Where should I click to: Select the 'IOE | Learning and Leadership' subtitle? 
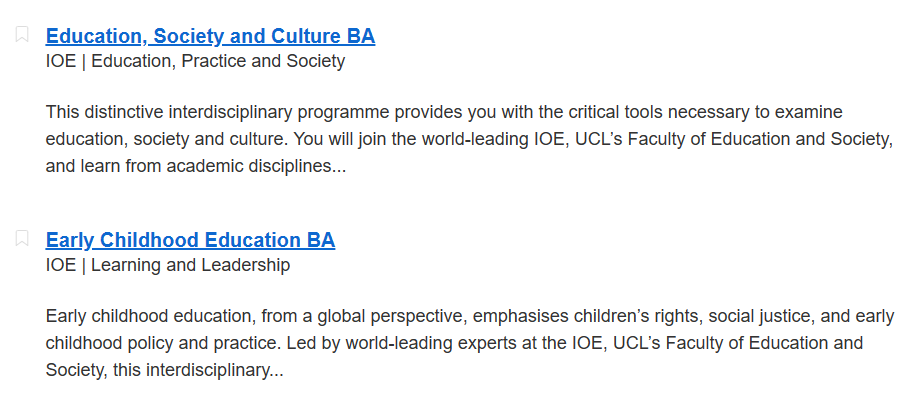click(168, 265)
